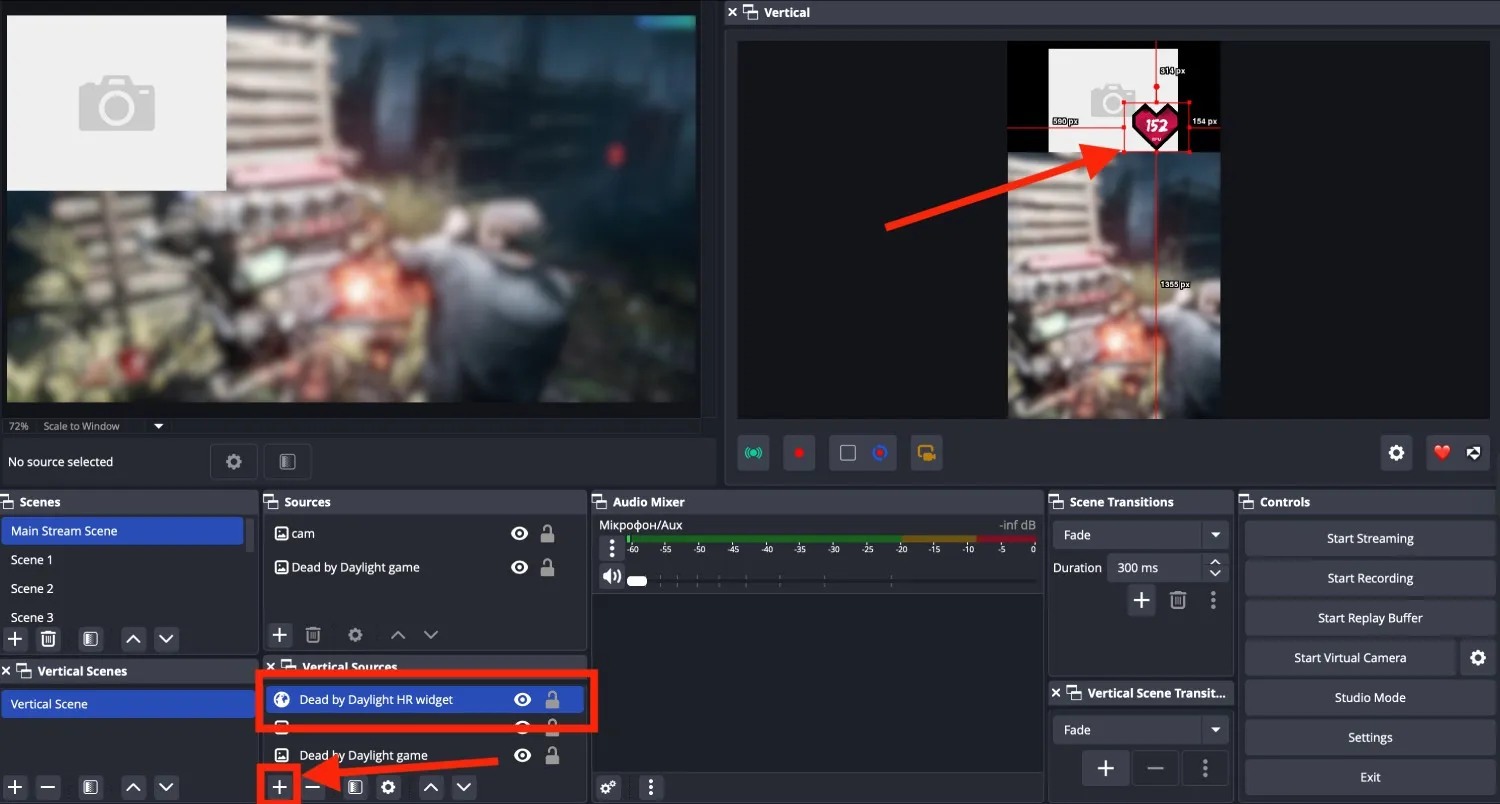Click the red heart icon in Vertical dock
This screenshot has height=804, width=1500.
(x=1441, y=453)
